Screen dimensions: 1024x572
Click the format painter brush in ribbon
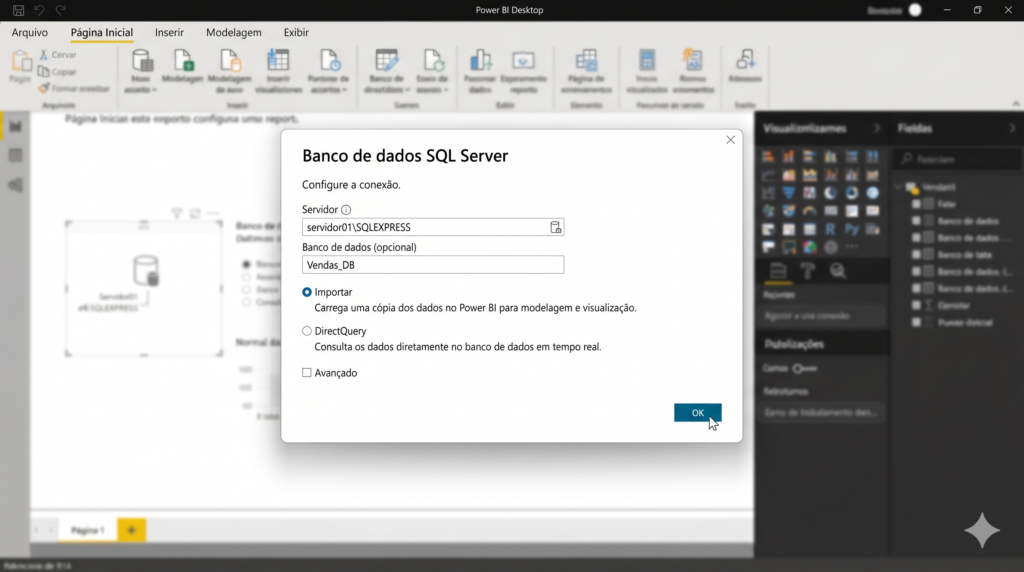[44, 88]
